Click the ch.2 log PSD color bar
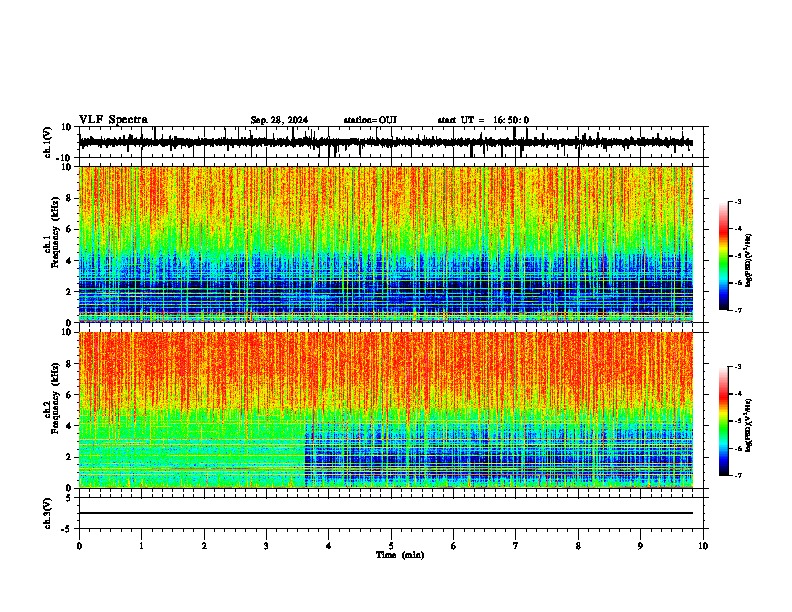Screen dimensions: 792x612 point(723,421)
